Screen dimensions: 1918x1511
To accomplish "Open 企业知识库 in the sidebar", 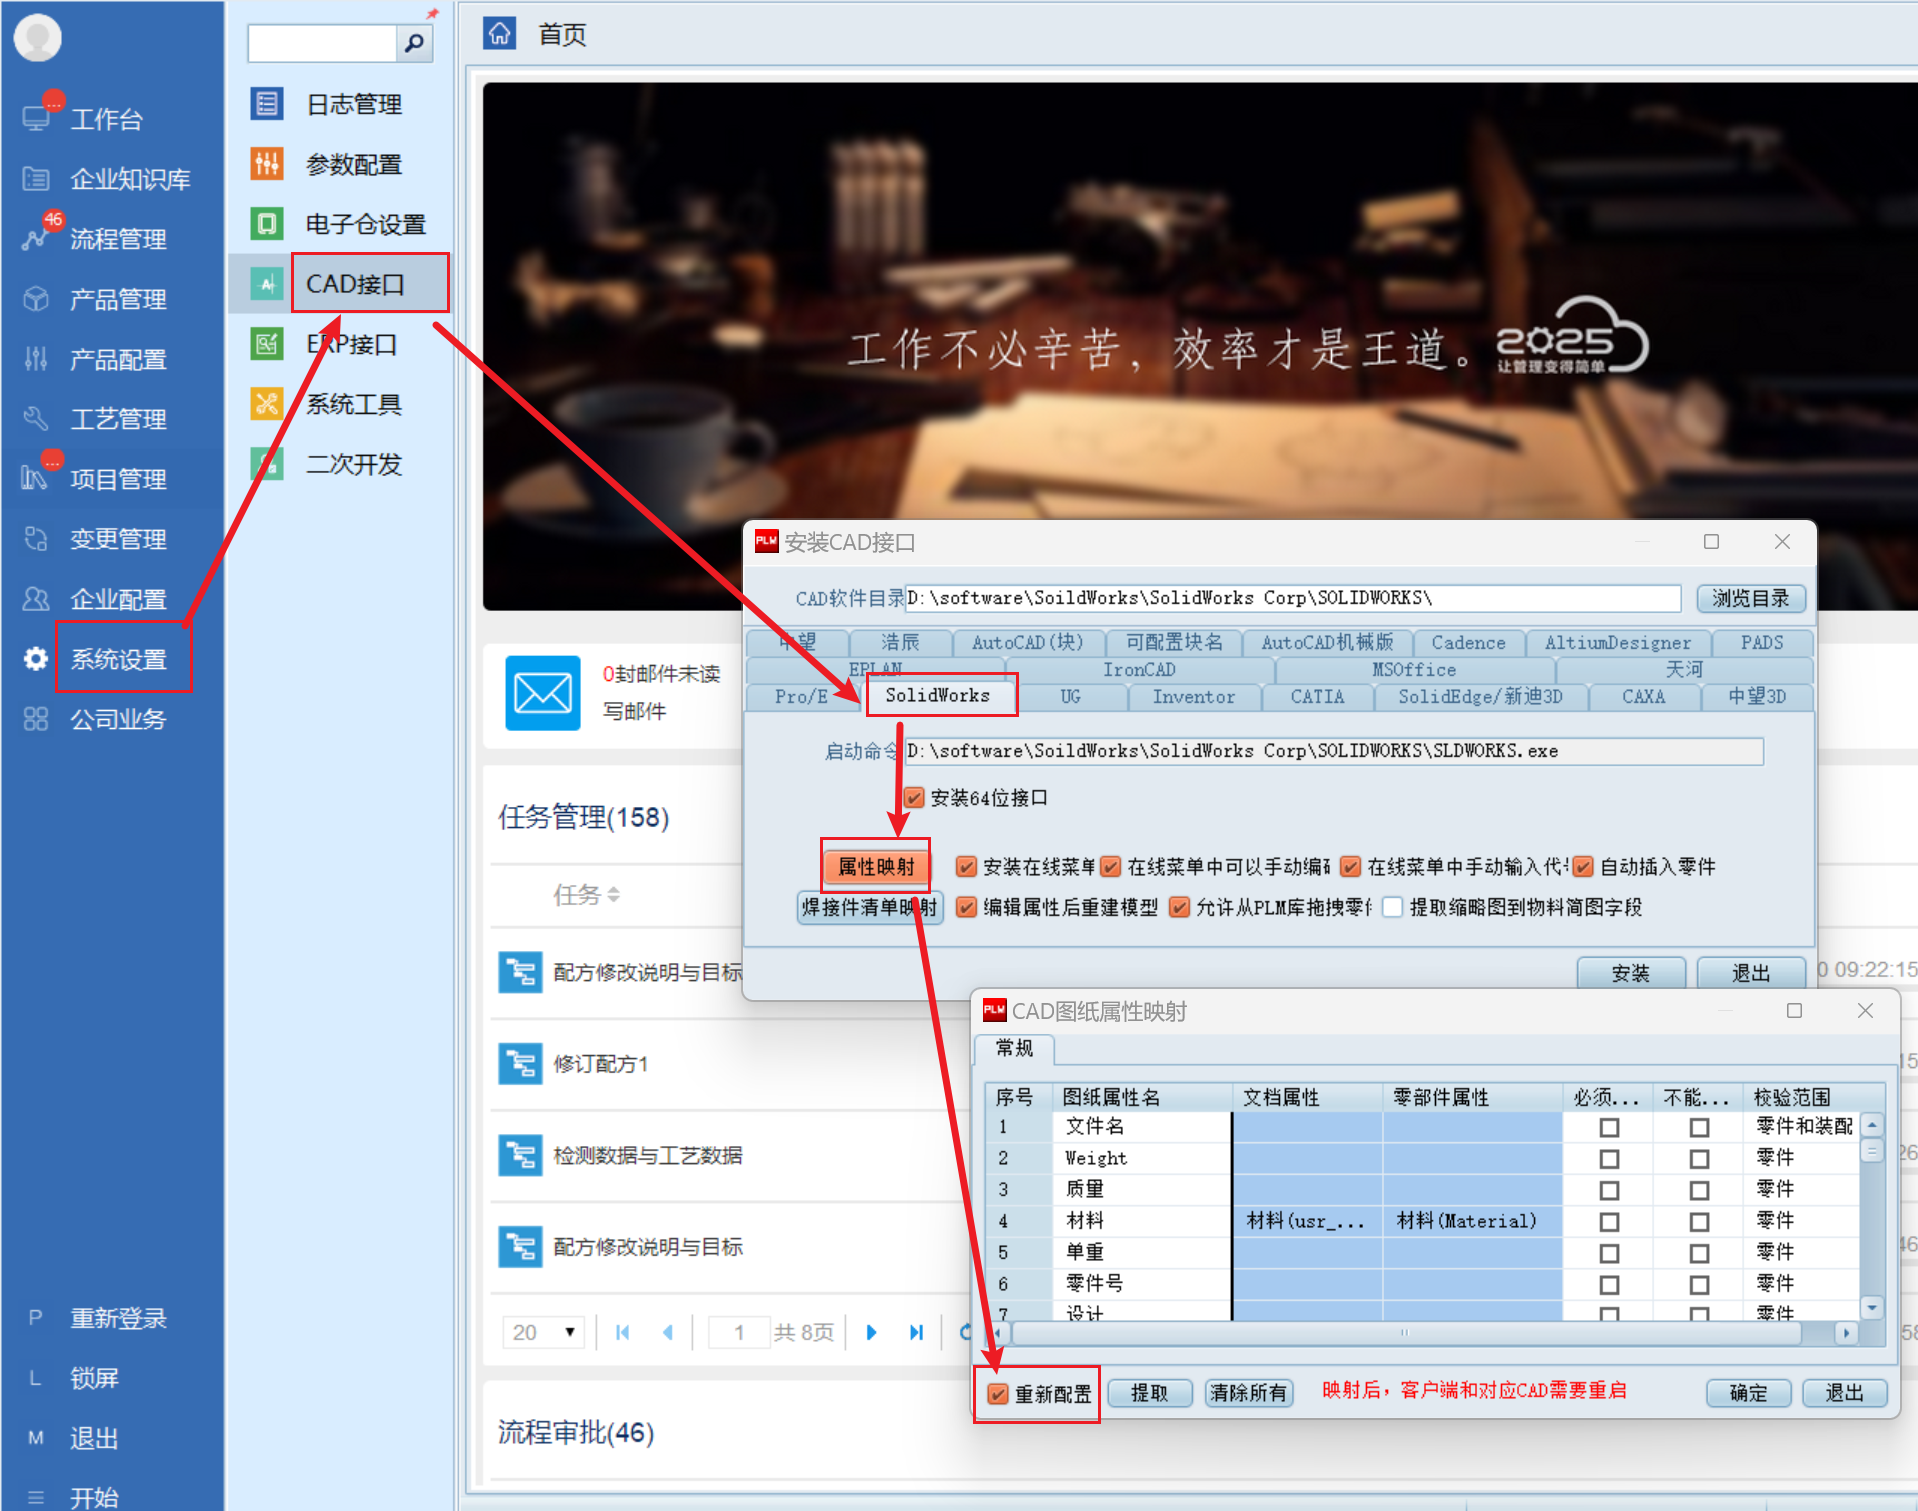I will point(129,179).
